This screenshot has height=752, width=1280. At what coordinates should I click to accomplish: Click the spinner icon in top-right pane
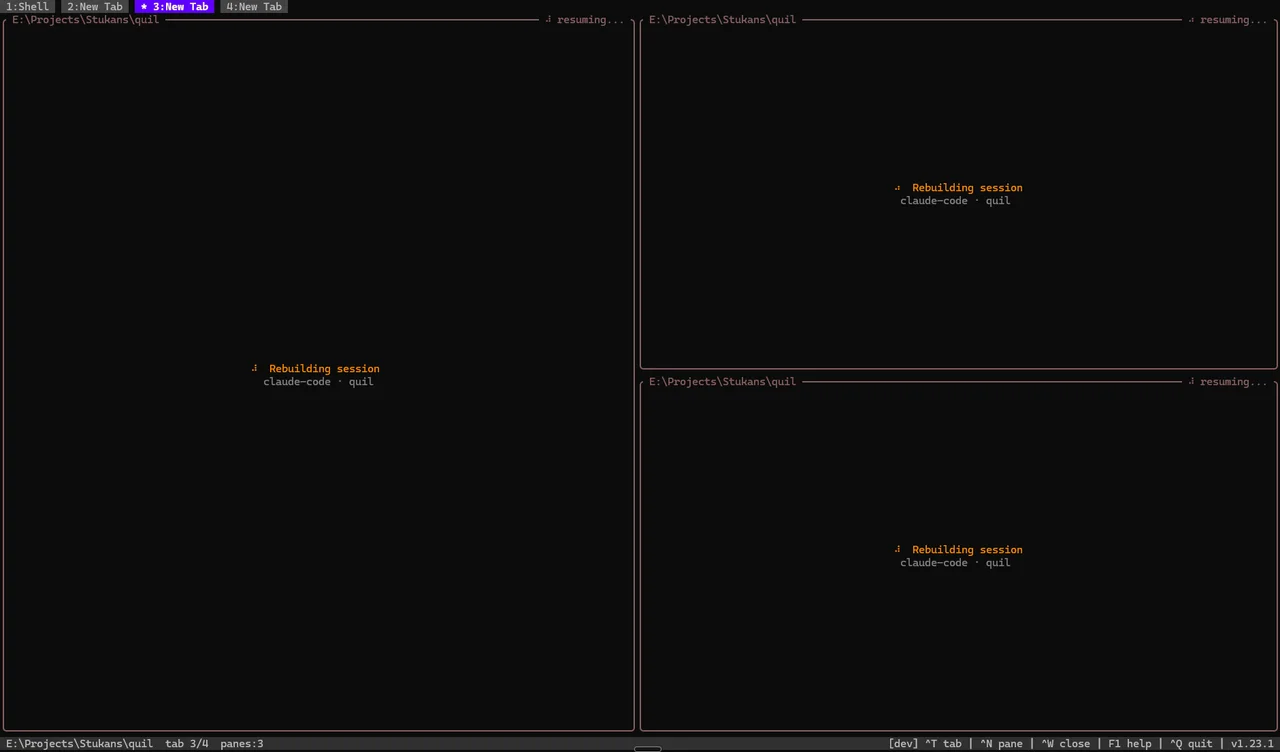click(898, 188)
